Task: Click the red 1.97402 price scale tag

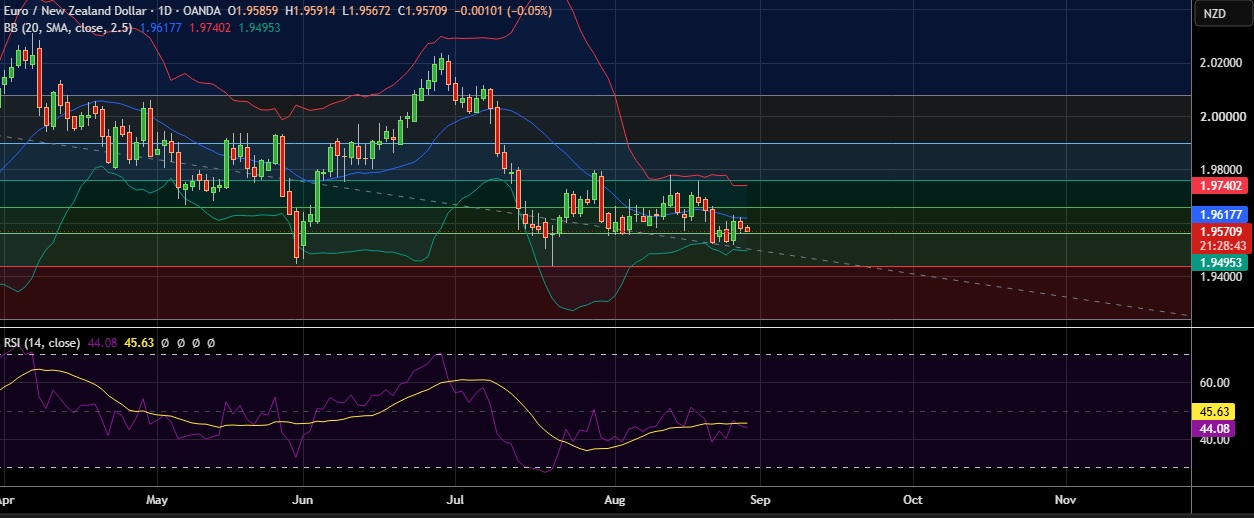Action: pos(1220,186)
